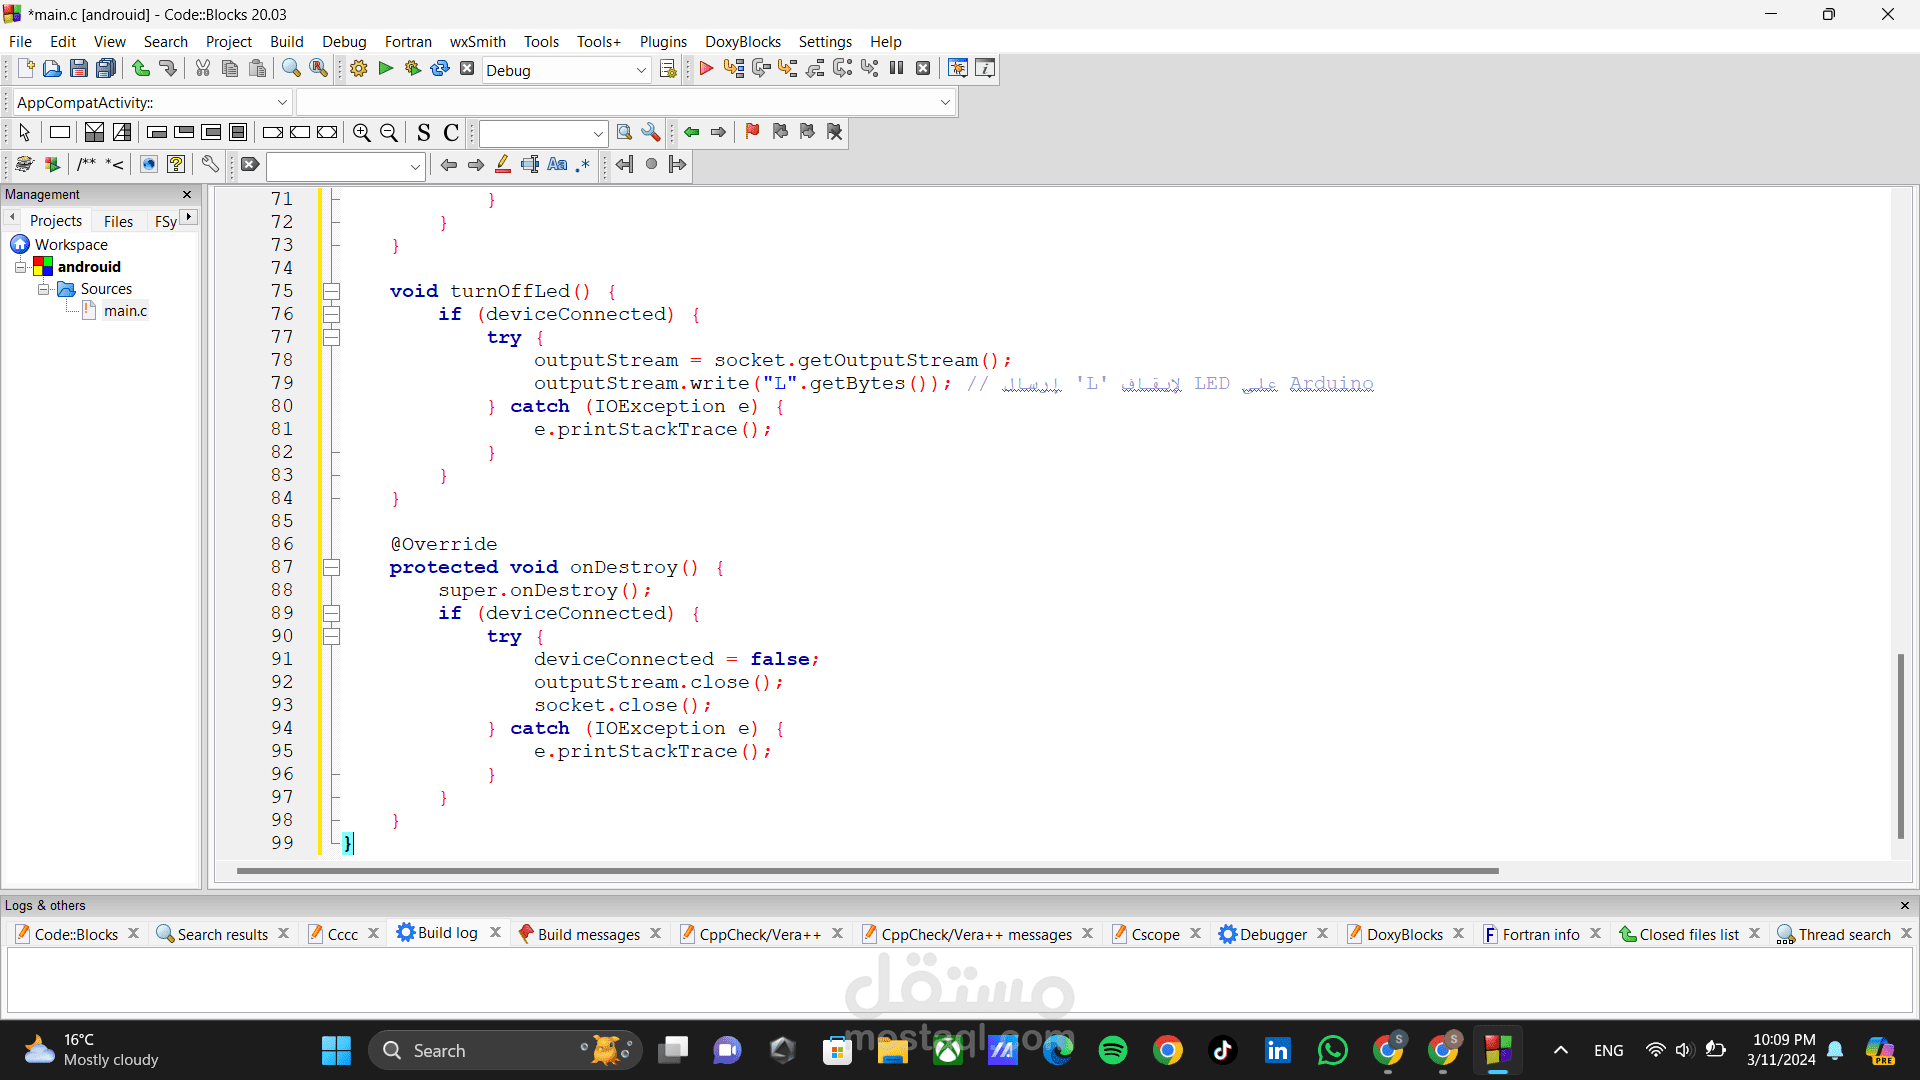Open the Plugins menu
The width and height of the screenshot is (1920, 1080).
663,42
